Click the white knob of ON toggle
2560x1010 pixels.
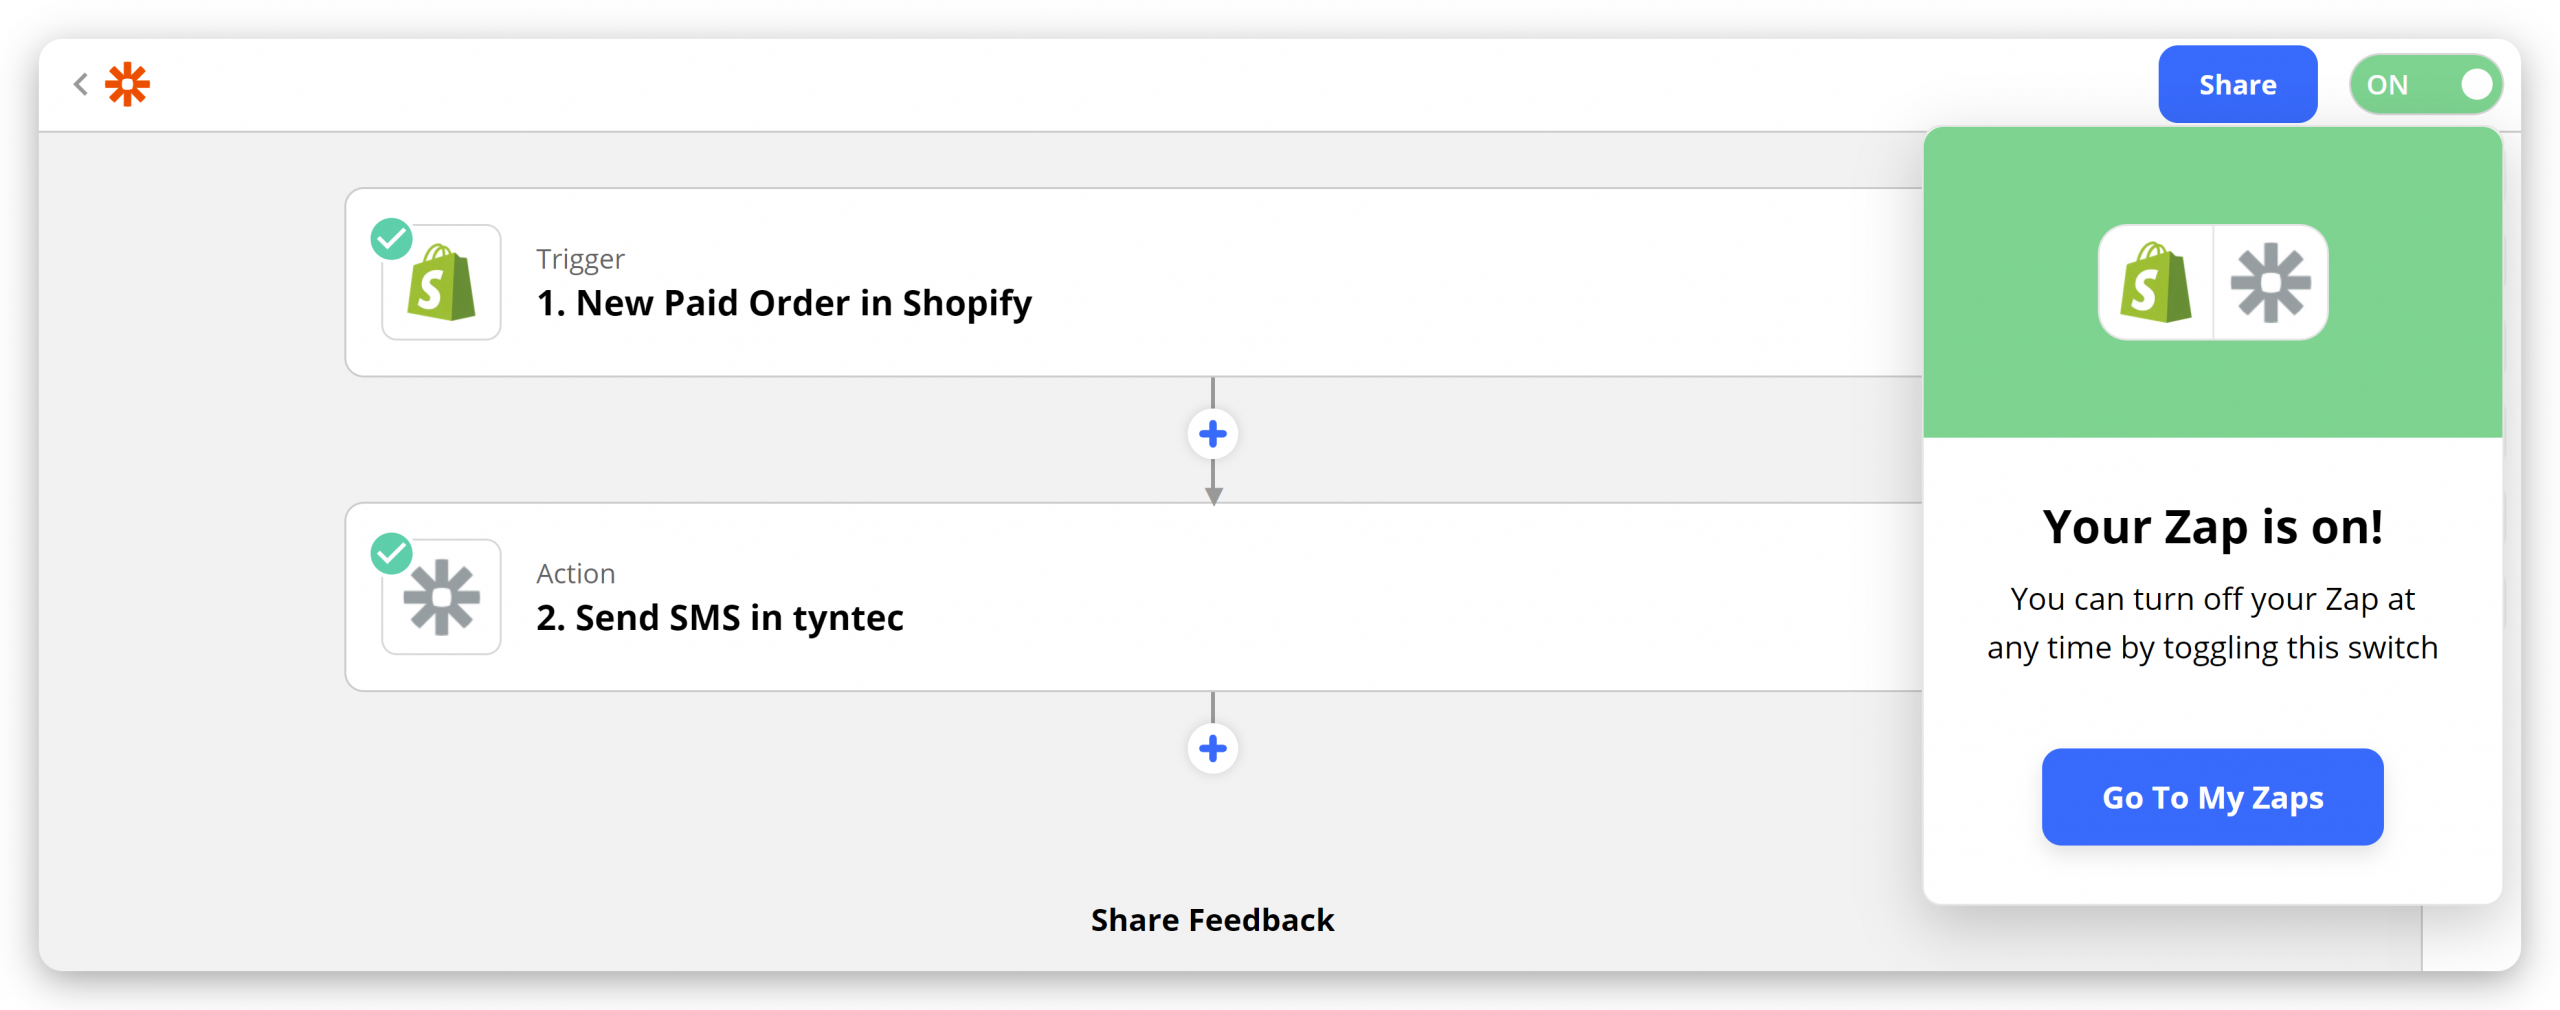pos(2476,85)
